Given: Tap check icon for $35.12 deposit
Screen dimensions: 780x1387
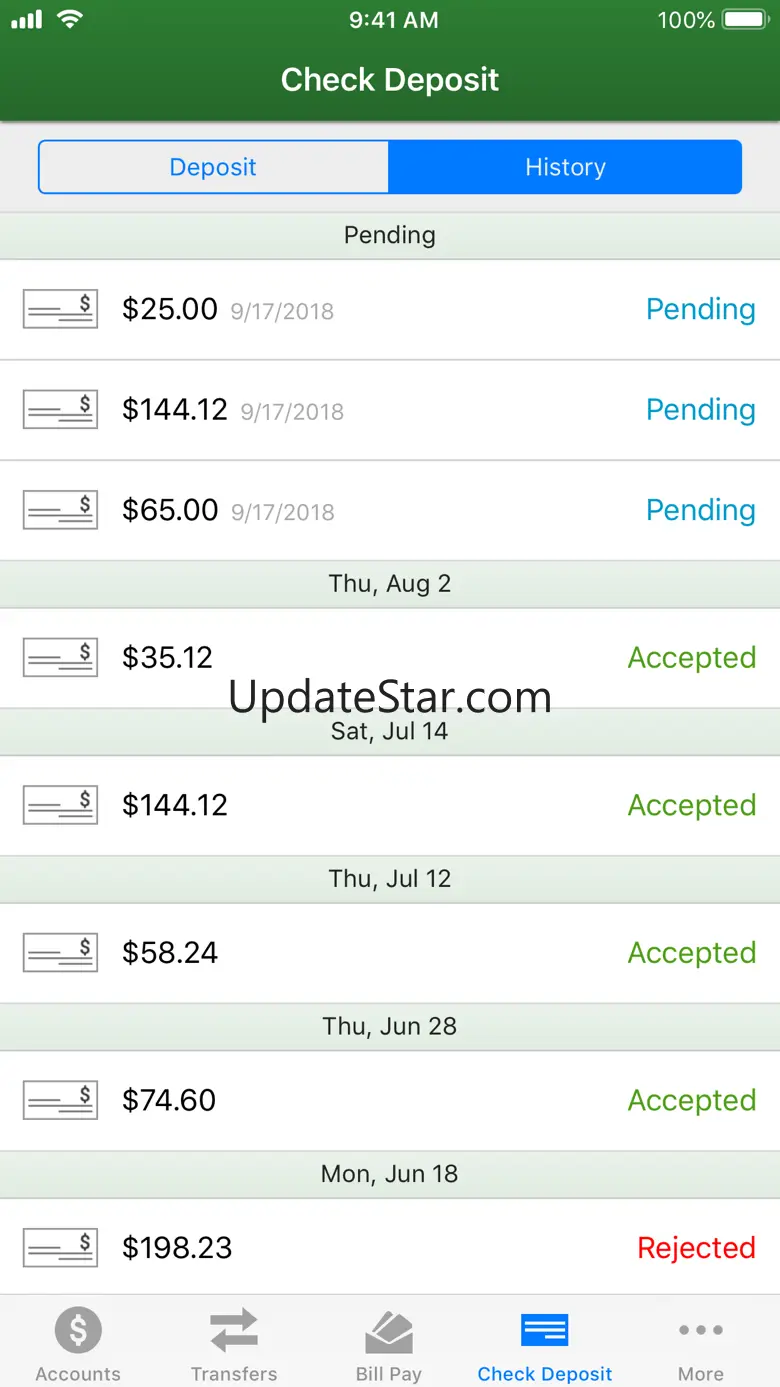Looking at the screenshot, I should tap(60, 657).
